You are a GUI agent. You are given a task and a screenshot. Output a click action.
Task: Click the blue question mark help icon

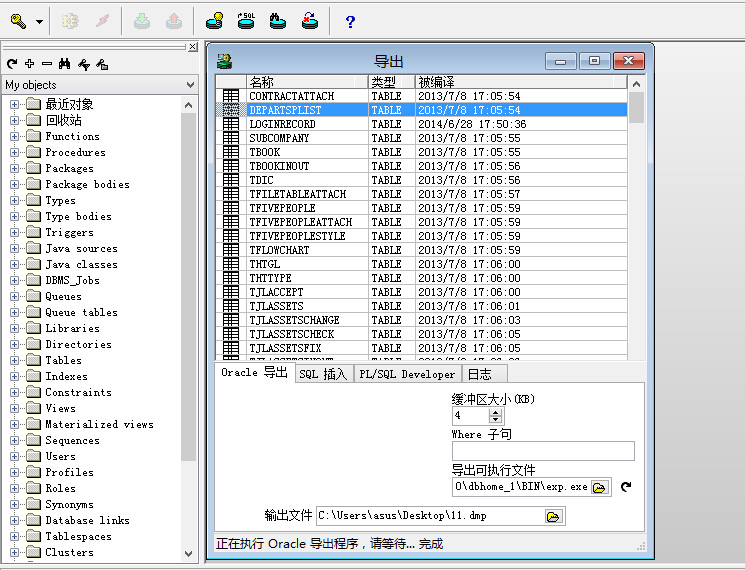point(350,22)
